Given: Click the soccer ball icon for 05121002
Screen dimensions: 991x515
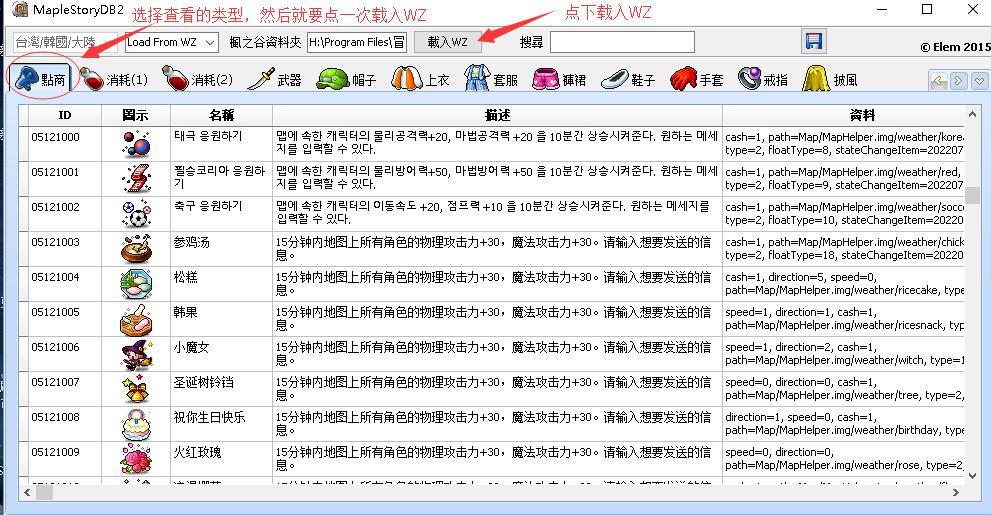Looking at the screenshot, I should (136, 214).
